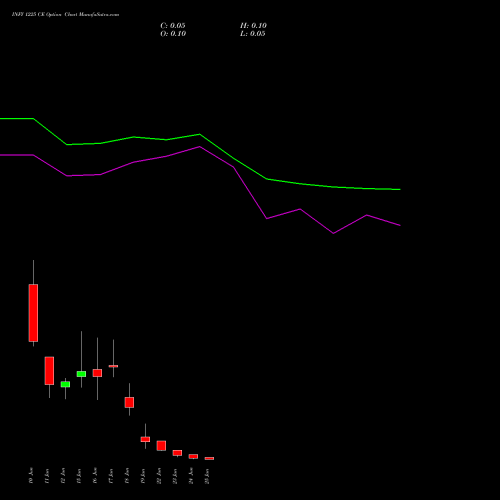This screenshot has width=500, height=500.
Task: Select the red candle for 24 Jun
Action: tap(193, 456)
